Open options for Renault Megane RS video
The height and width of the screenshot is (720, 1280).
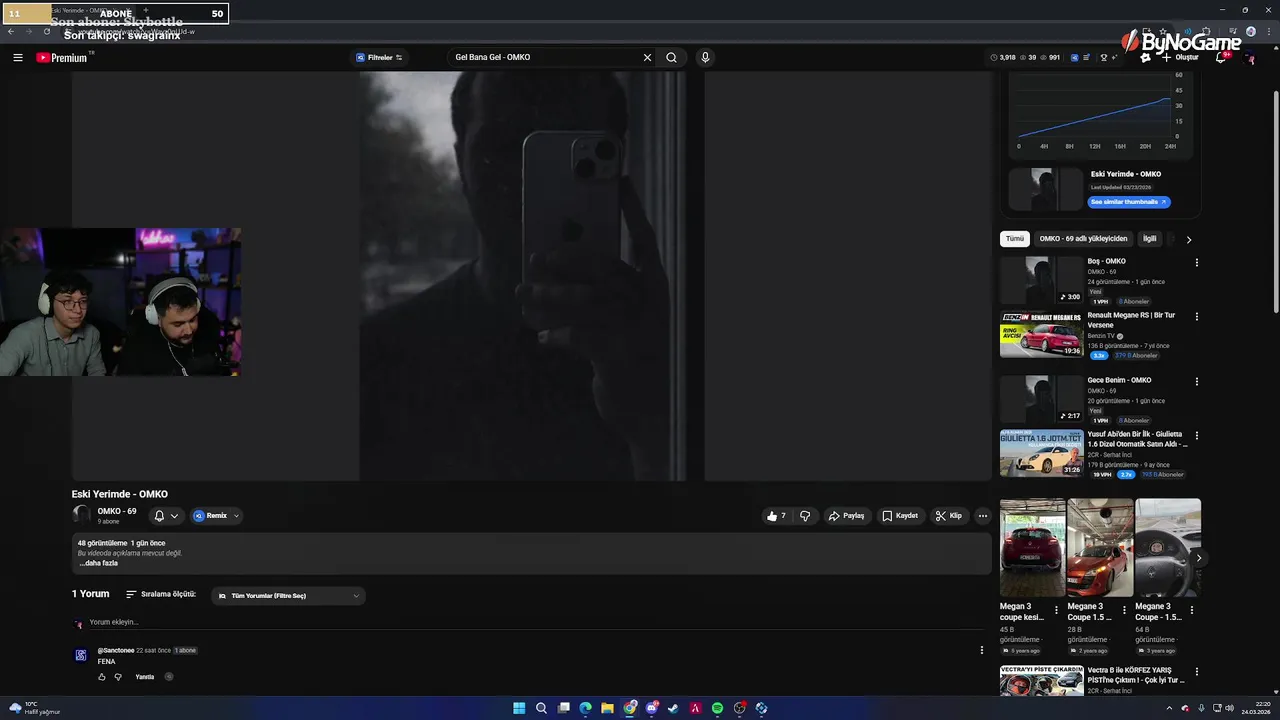(x=1196, y=317)
